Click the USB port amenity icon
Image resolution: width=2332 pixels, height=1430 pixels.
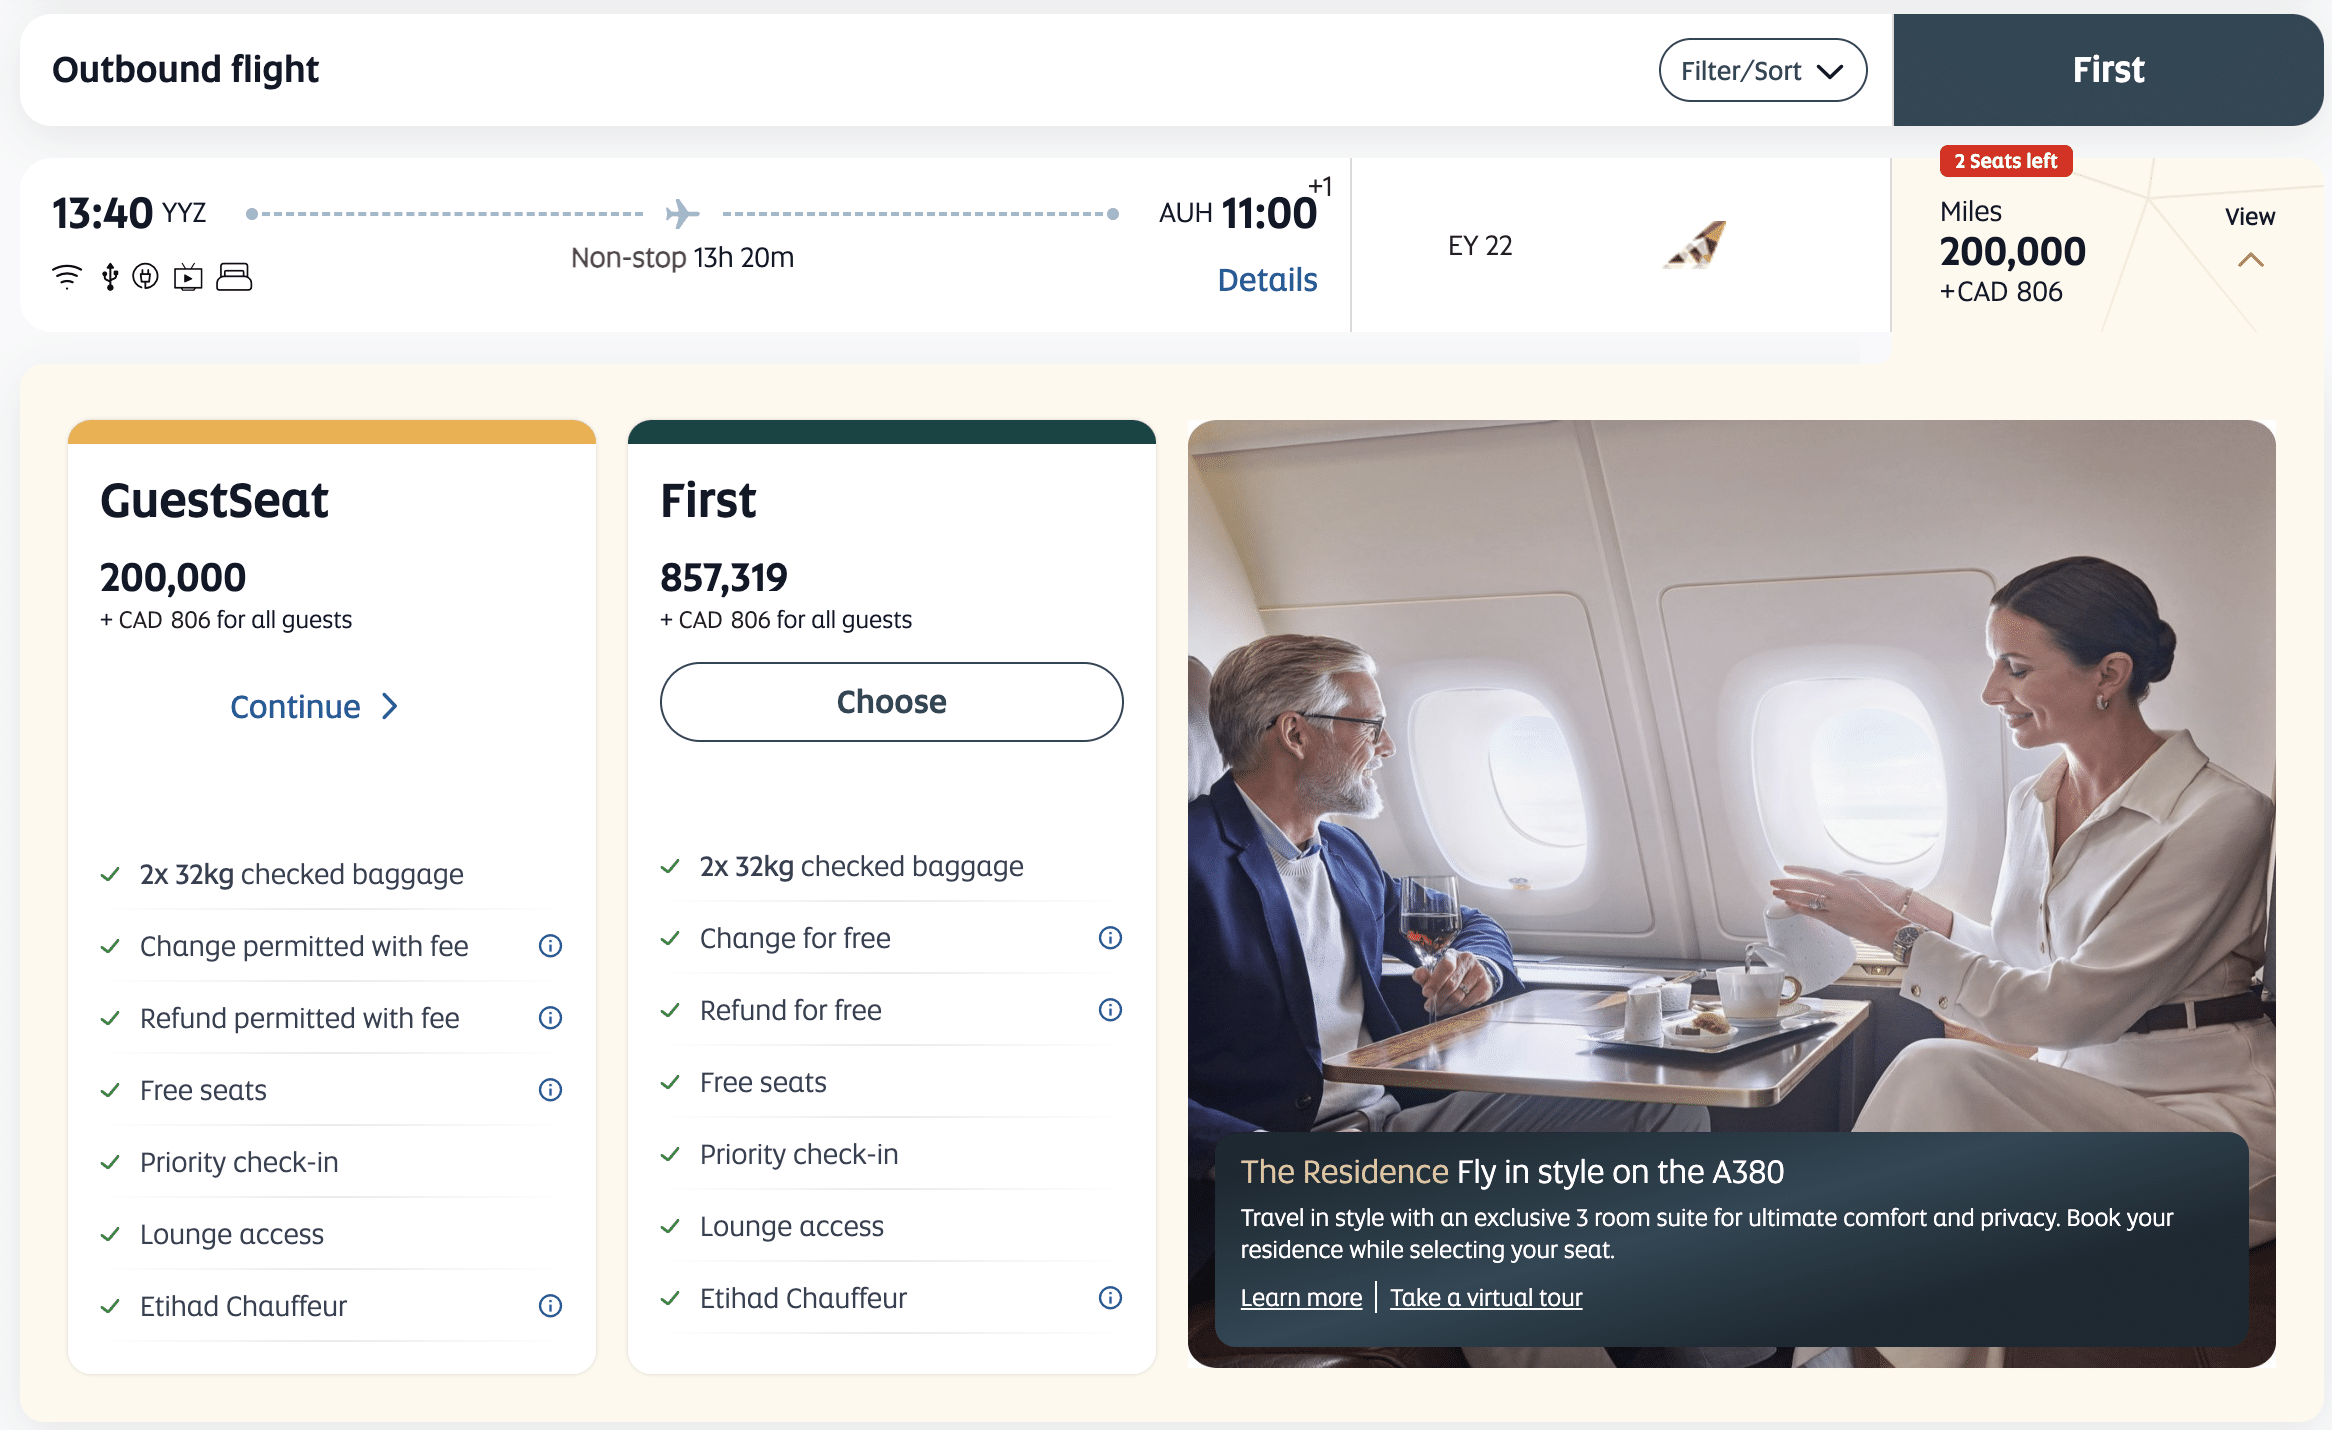click(110, 277)
